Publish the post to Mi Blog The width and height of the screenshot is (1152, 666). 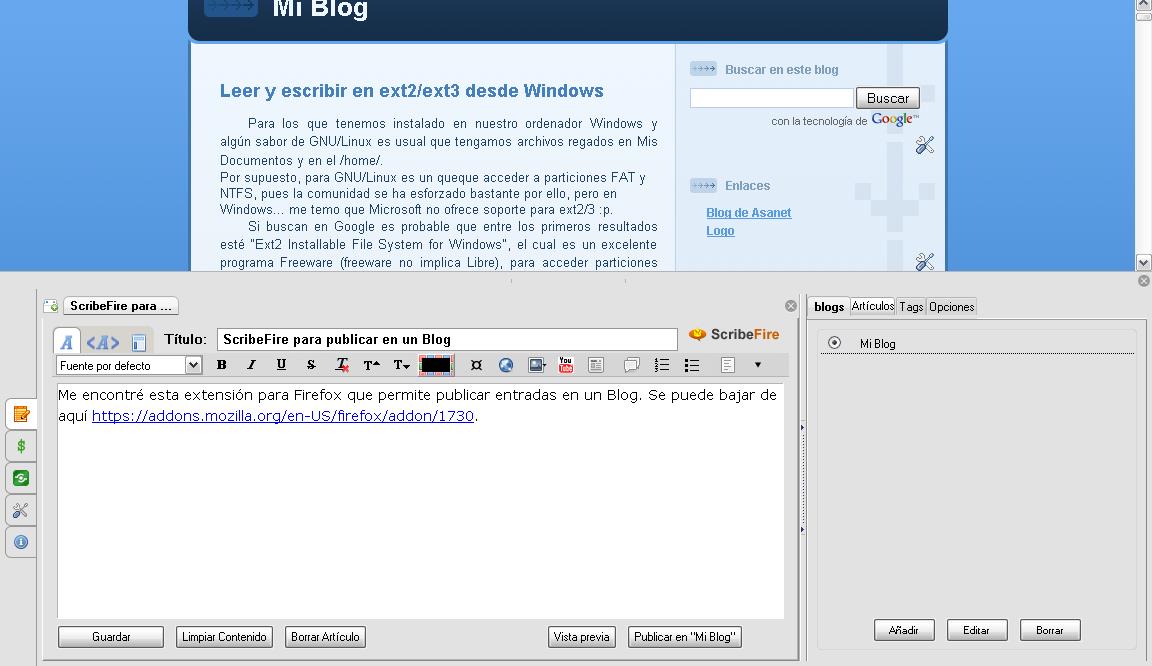pos(685,637)
